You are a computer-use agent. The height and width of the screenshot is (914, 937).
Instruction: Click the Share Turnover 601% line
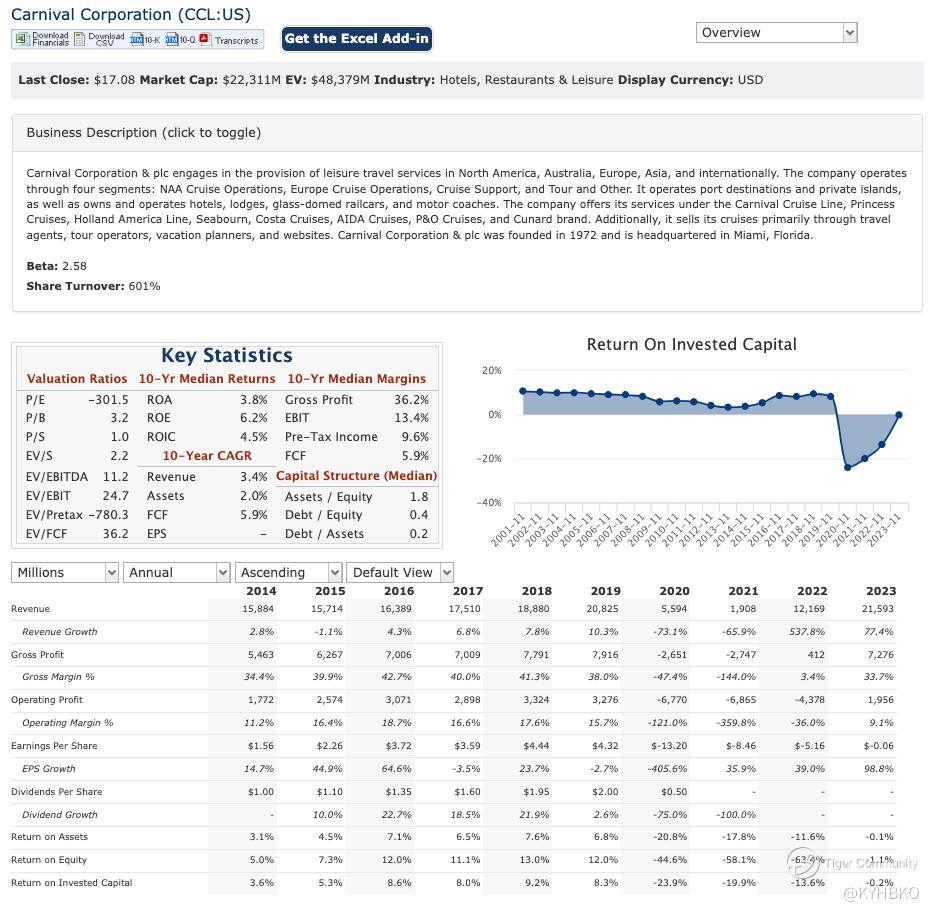pos(93,287)
